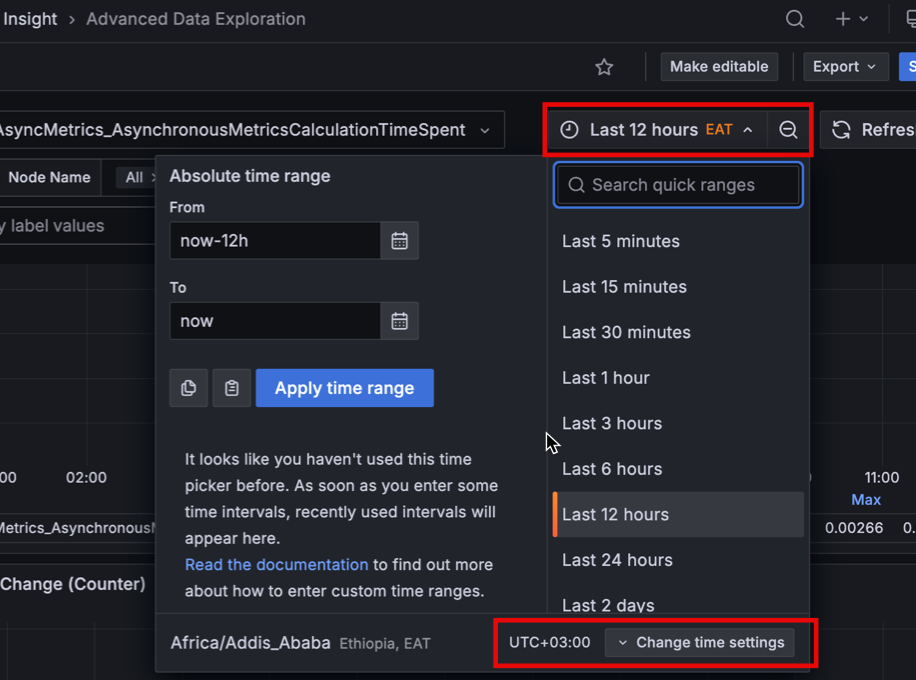The height and width of the screenshot is (680, 916).
Task: Click the Insight breadcrumb link
Action: point(29,19)
